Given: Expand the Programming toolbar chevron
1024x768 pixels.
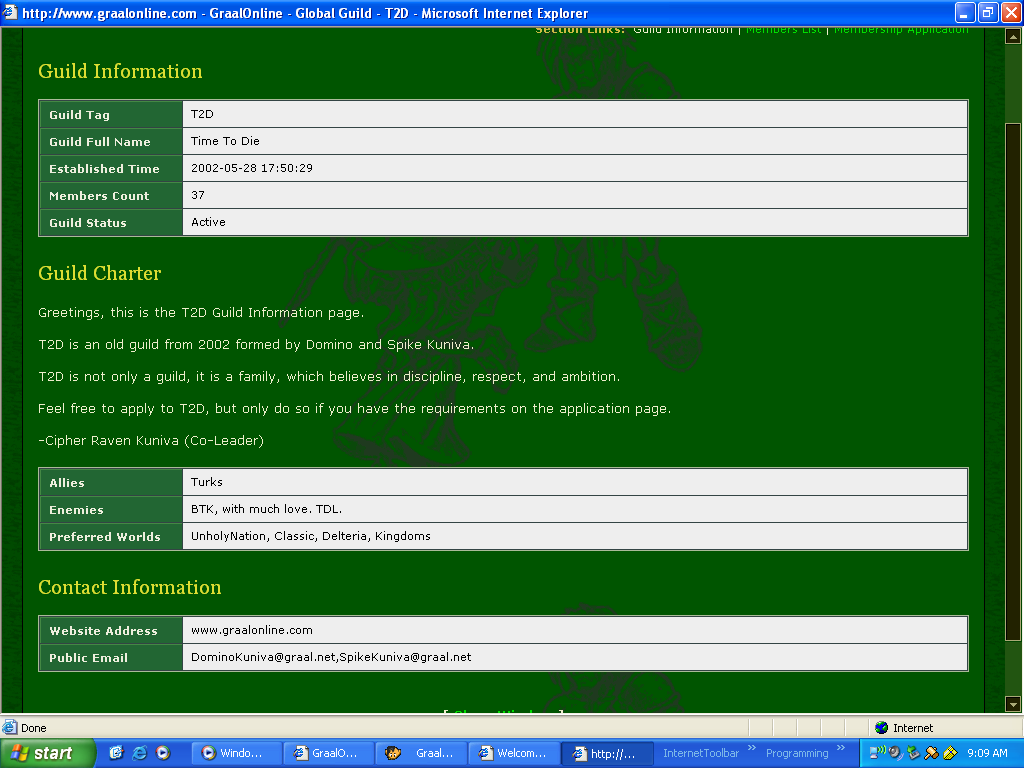Looking at the screenshot, I should pos(841,748).
